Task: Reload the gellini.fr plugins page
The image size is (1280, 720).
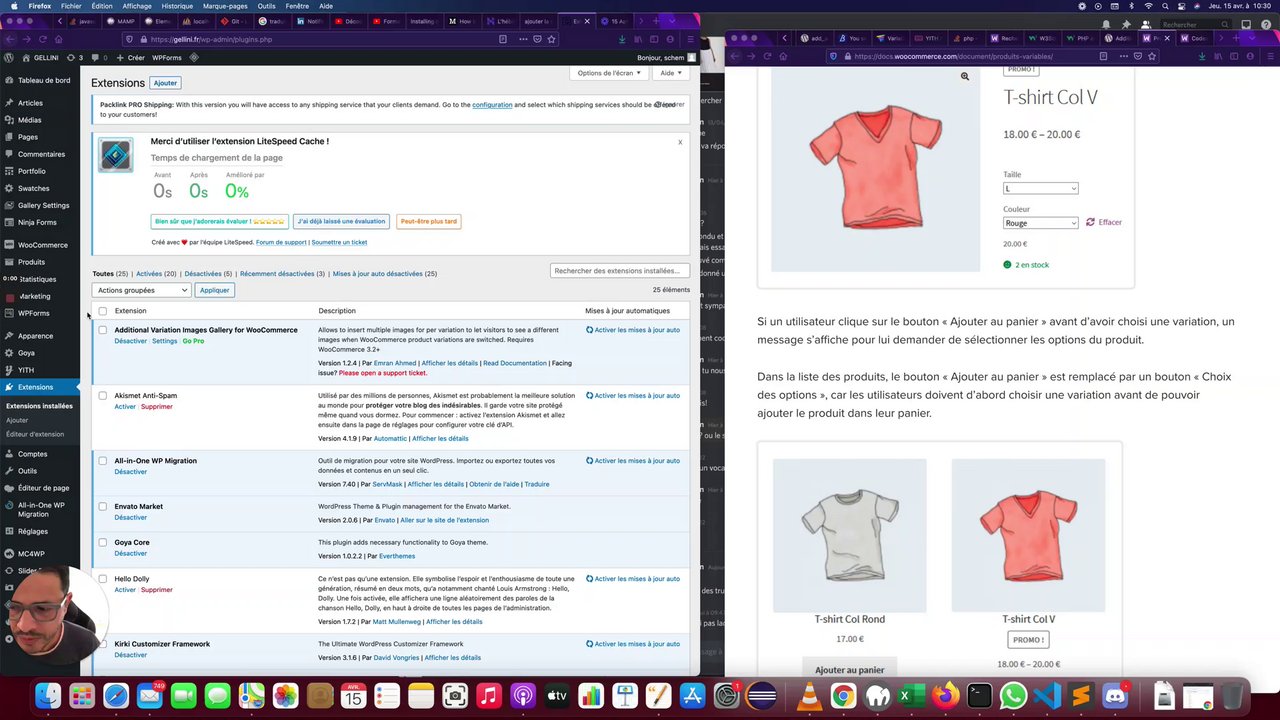Action: 41,39
